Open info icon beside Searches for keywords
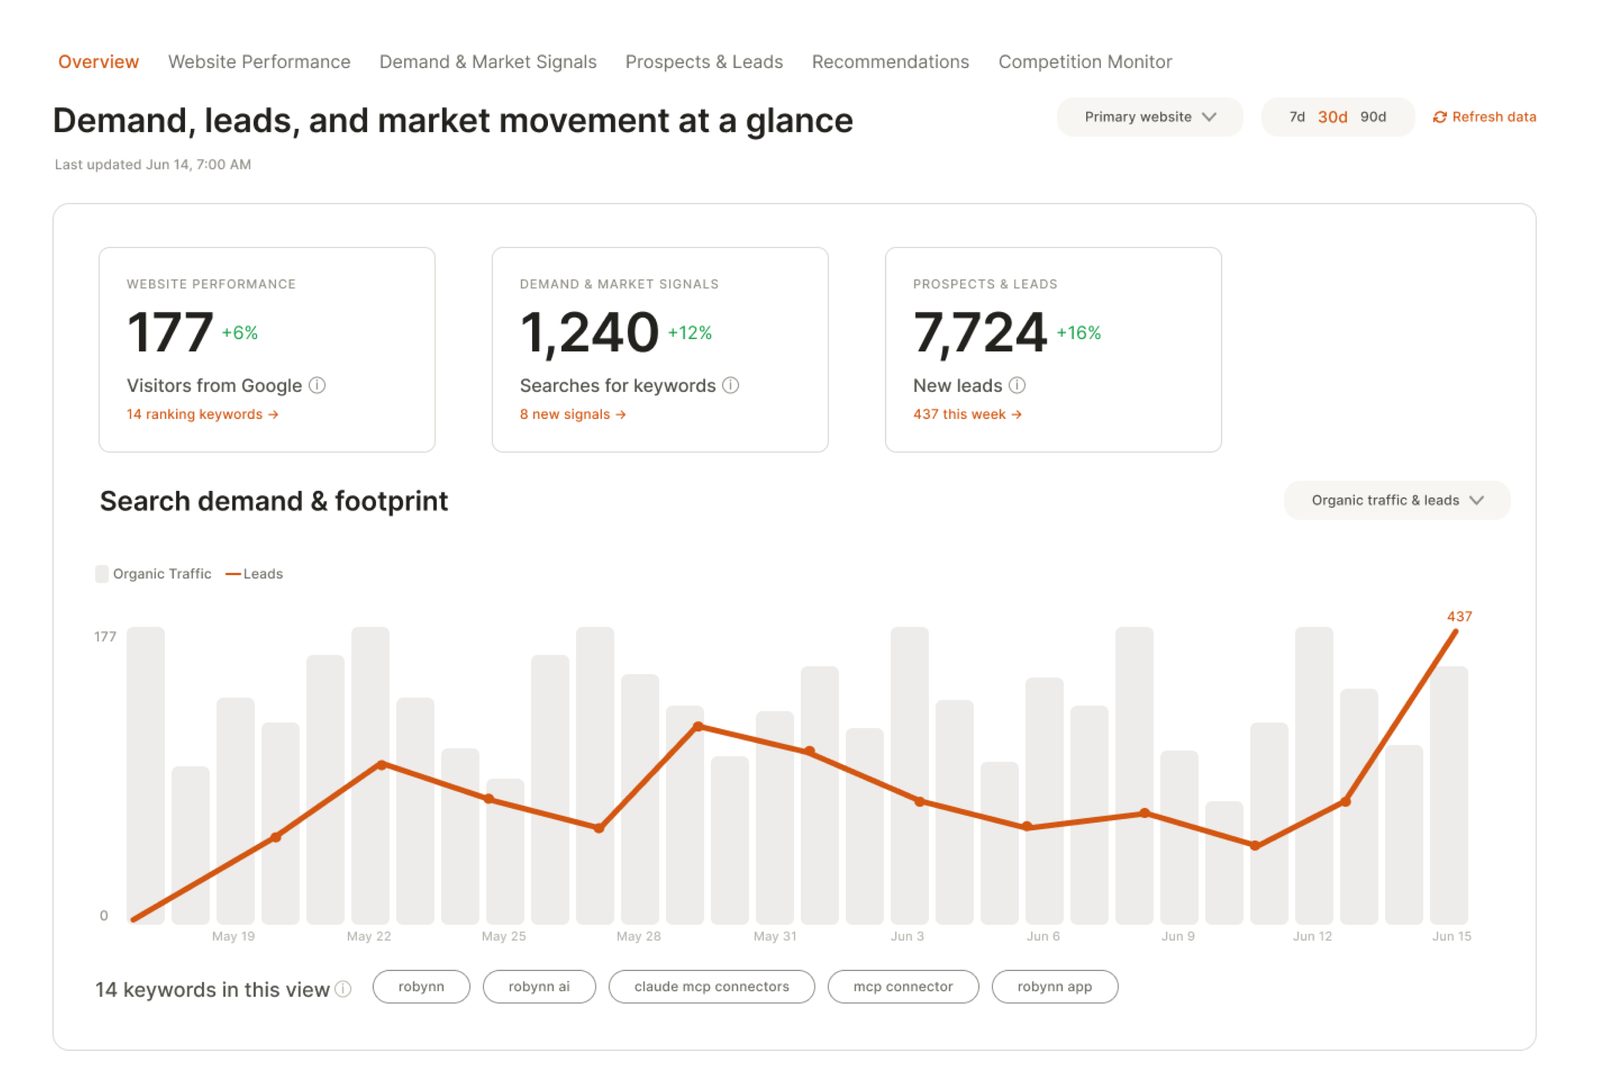1600x1080 pixels. (731, 385)
